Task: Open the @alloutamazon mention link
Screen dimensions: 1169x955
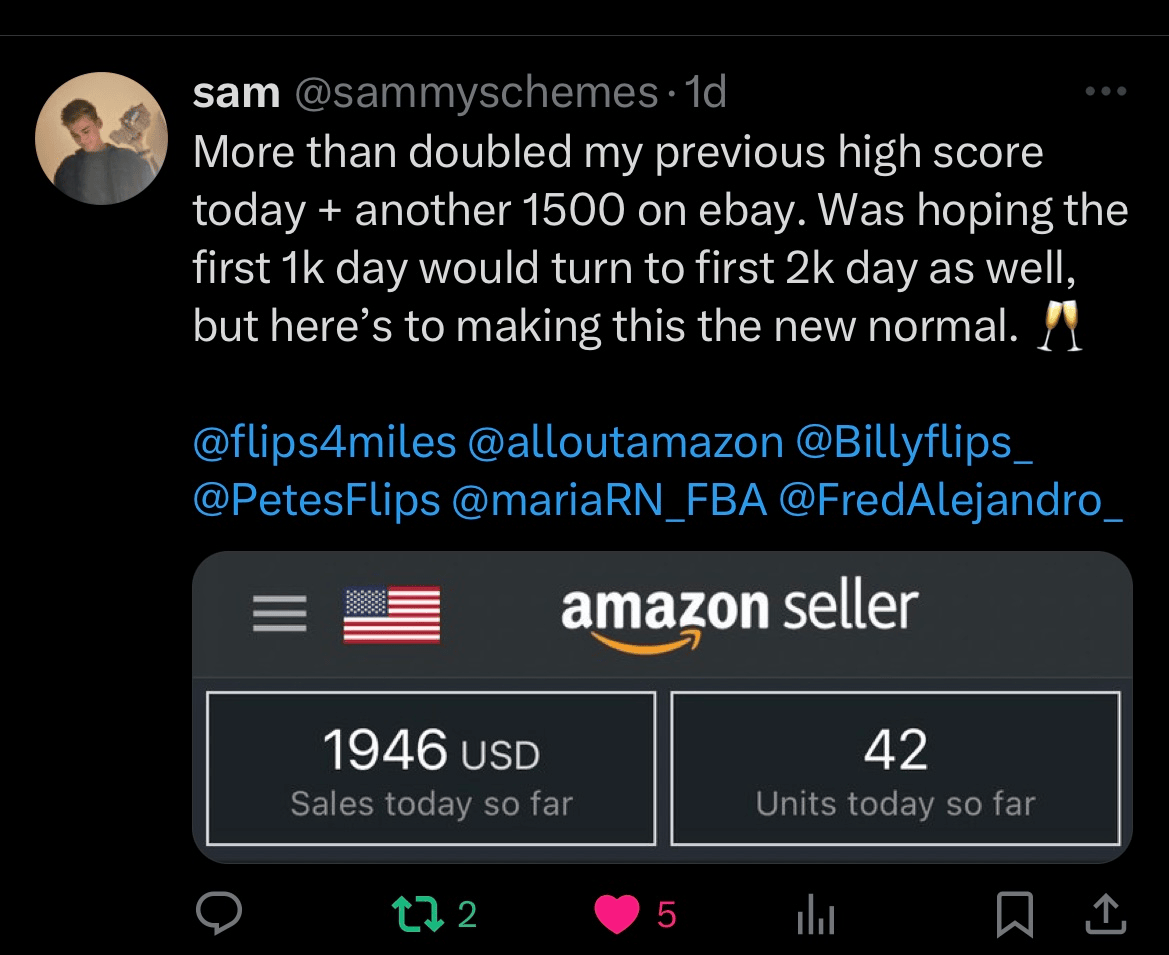Action: [x=625, y=443]
